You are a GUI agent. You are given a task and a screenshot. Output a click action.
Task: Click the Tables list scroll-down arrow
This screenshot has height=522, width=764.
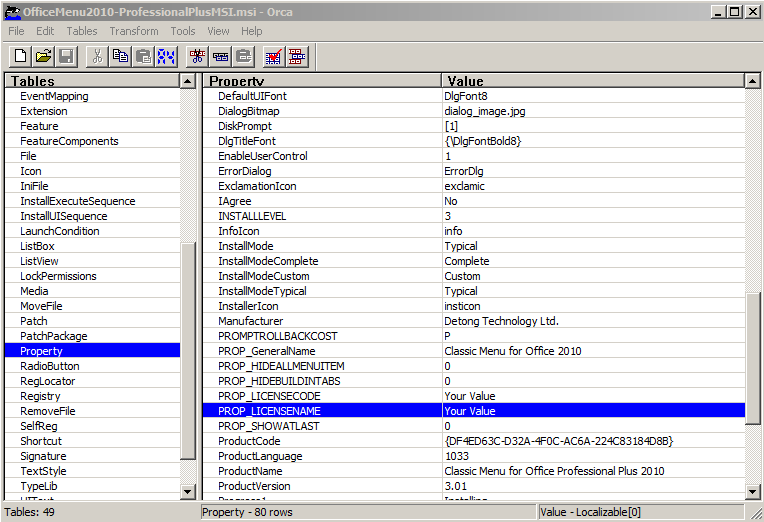[x=188, y=491]
